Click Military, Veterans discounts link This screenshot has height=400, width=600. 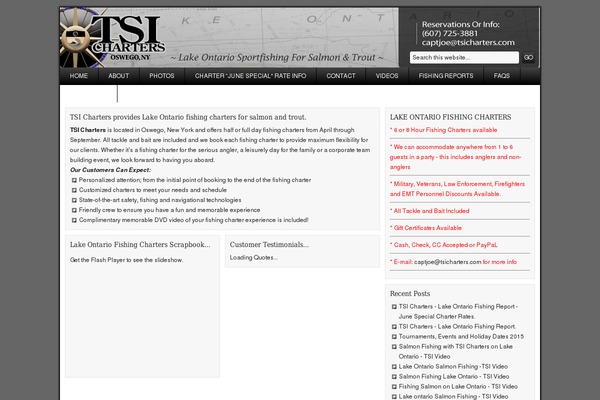[x=457, y=189]
